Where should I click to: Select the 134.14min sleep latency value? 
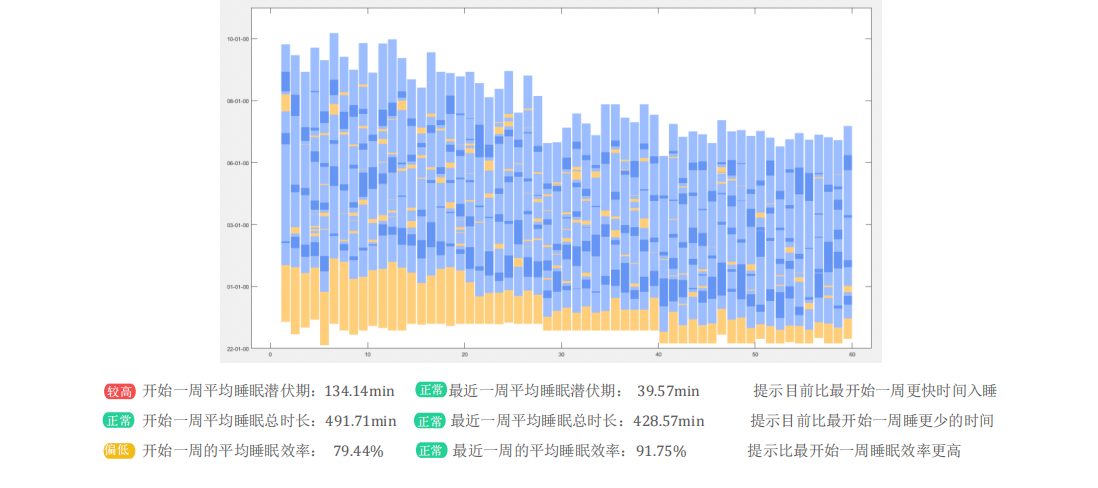click(363, 391)
